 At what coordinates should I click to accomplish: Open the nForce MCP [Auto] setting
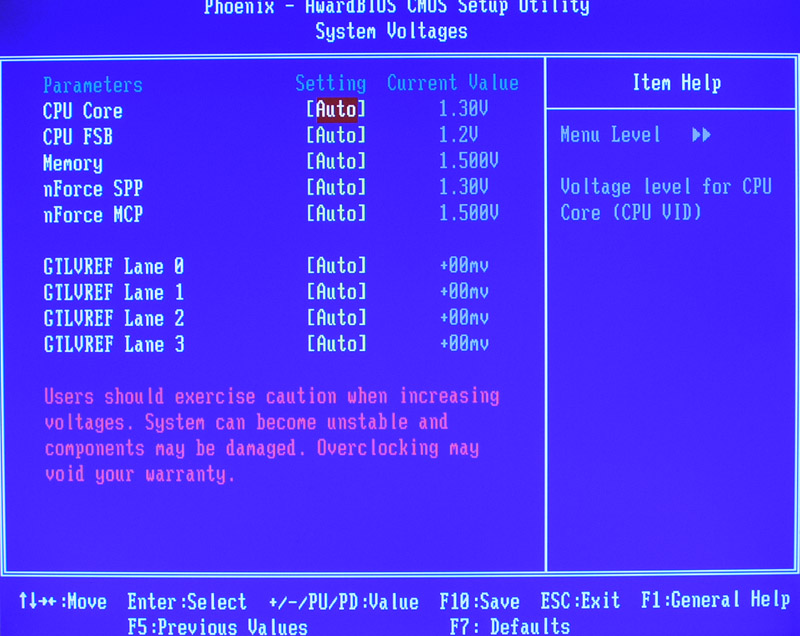pos(336,213)
